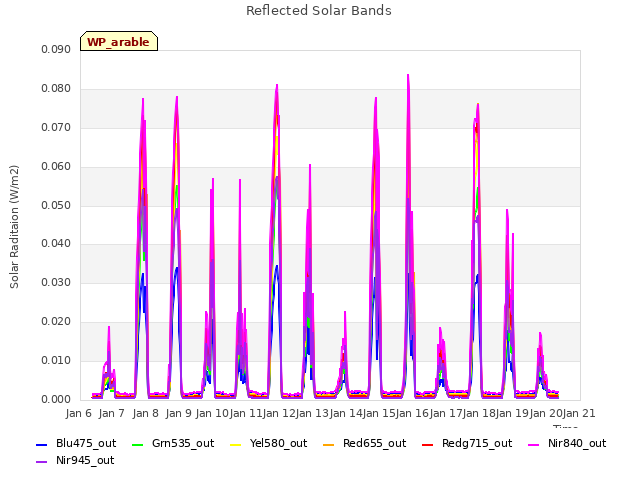This screenshot has height=480, width=640.
Task: Click the 0.020 y-axis tick label
Action: coord(56,322)
